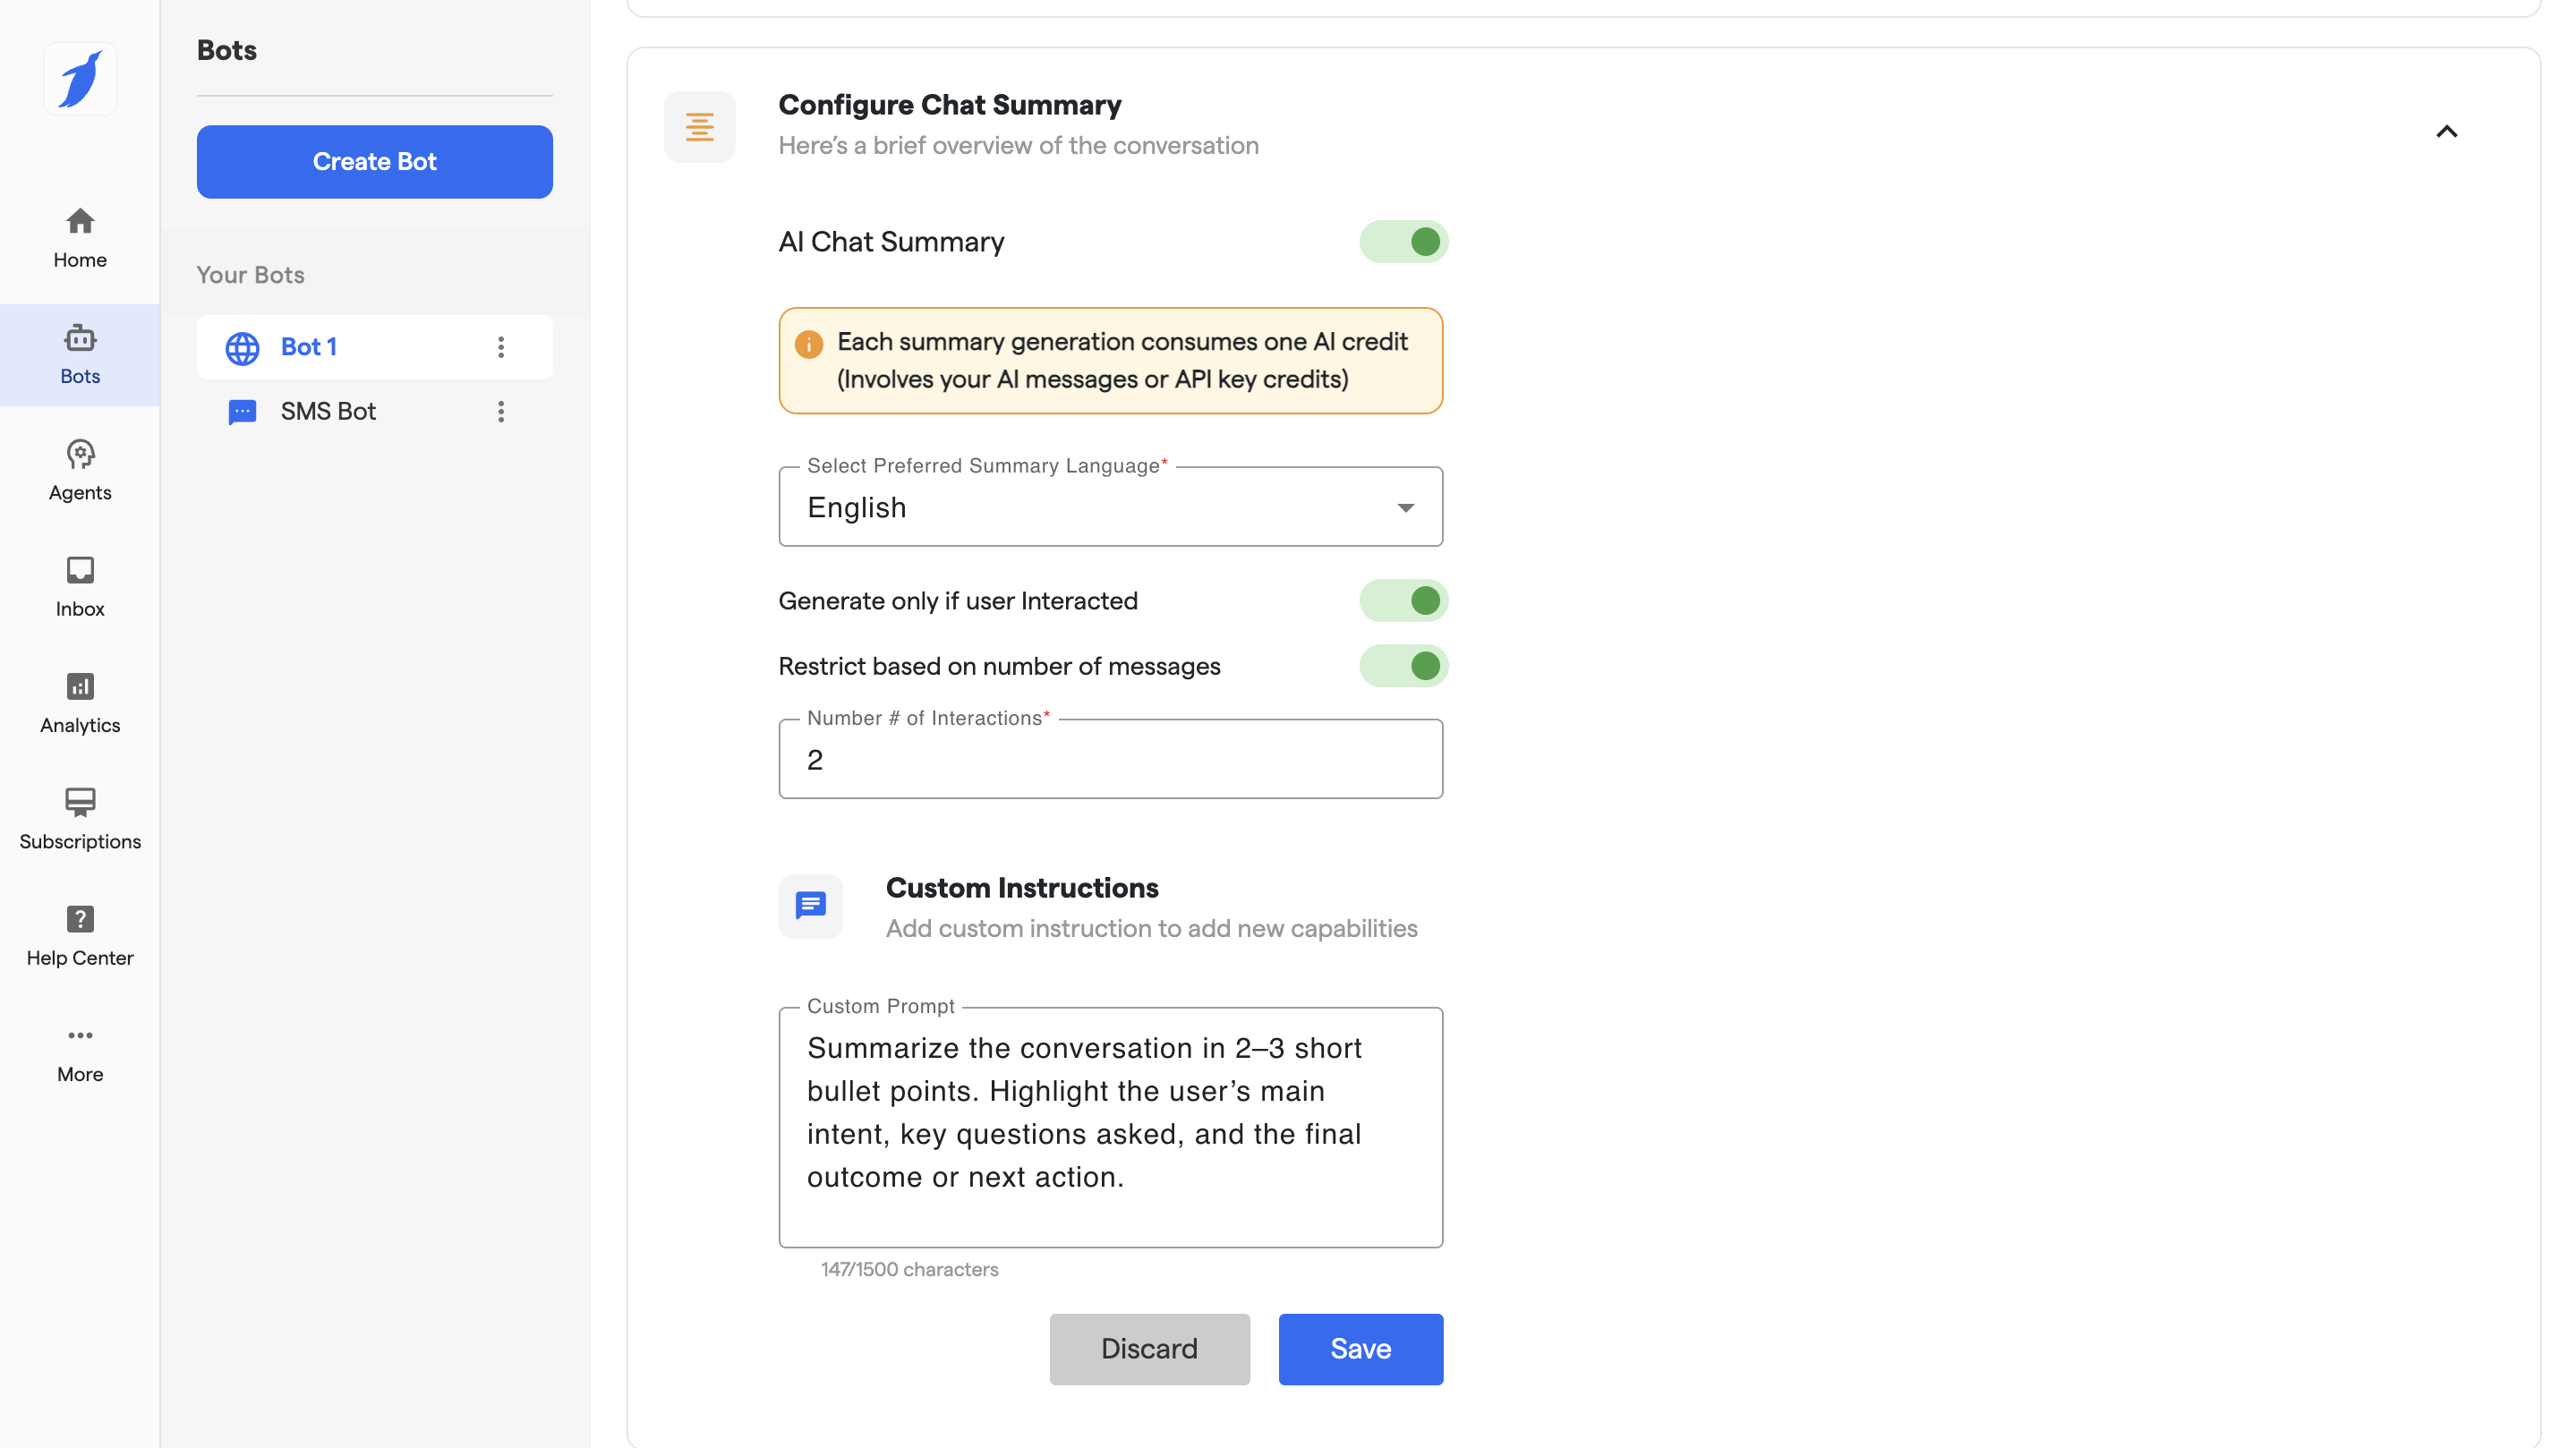
Task: Select Bot 1 in bots list
Action: pyautogui.click(x=308, y=347)
